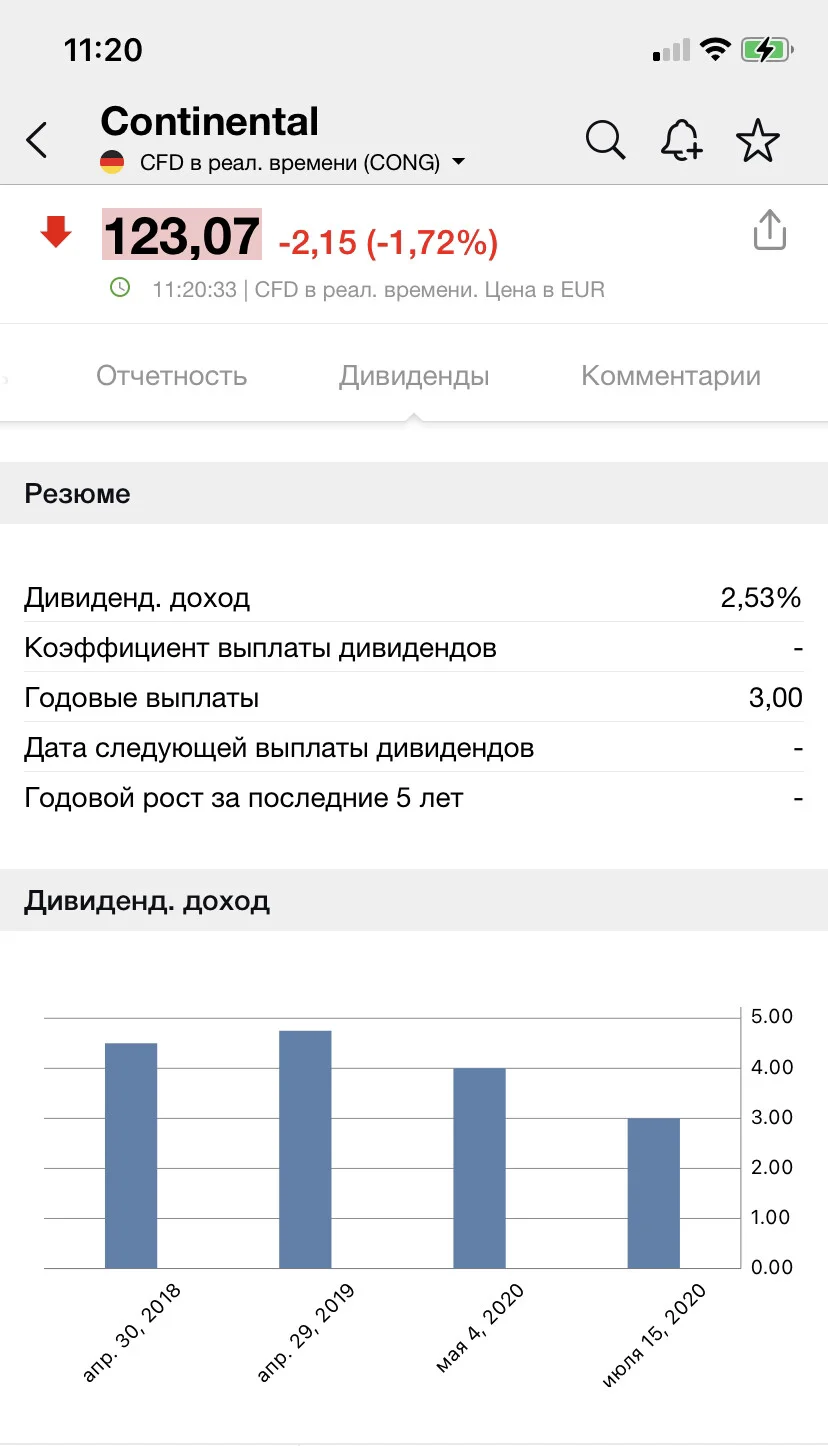Tap the green clock icon
Screen dimensions: 828x1446
tap(120, 288)
